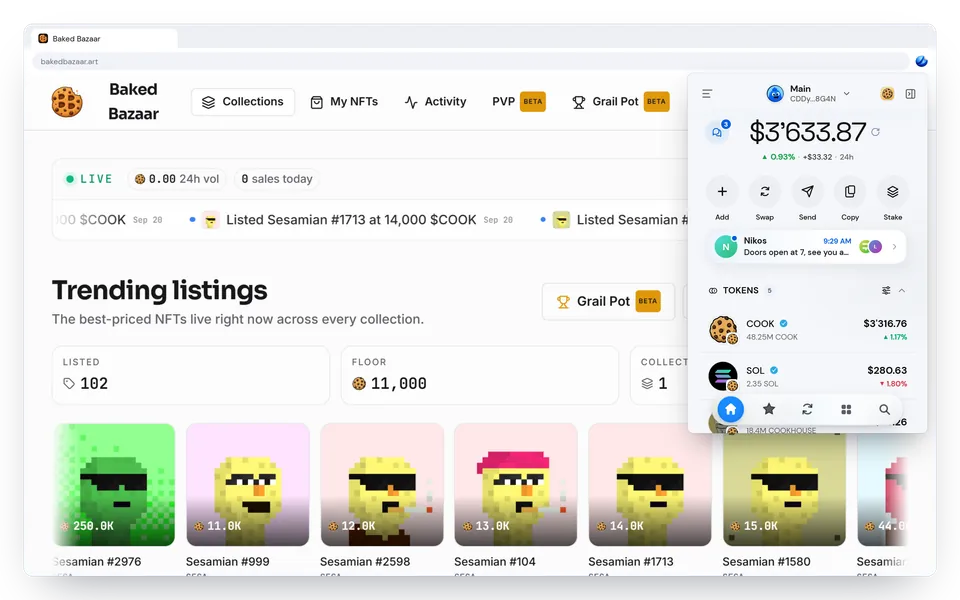Click the Stake button in wallet

pos(893,198)
